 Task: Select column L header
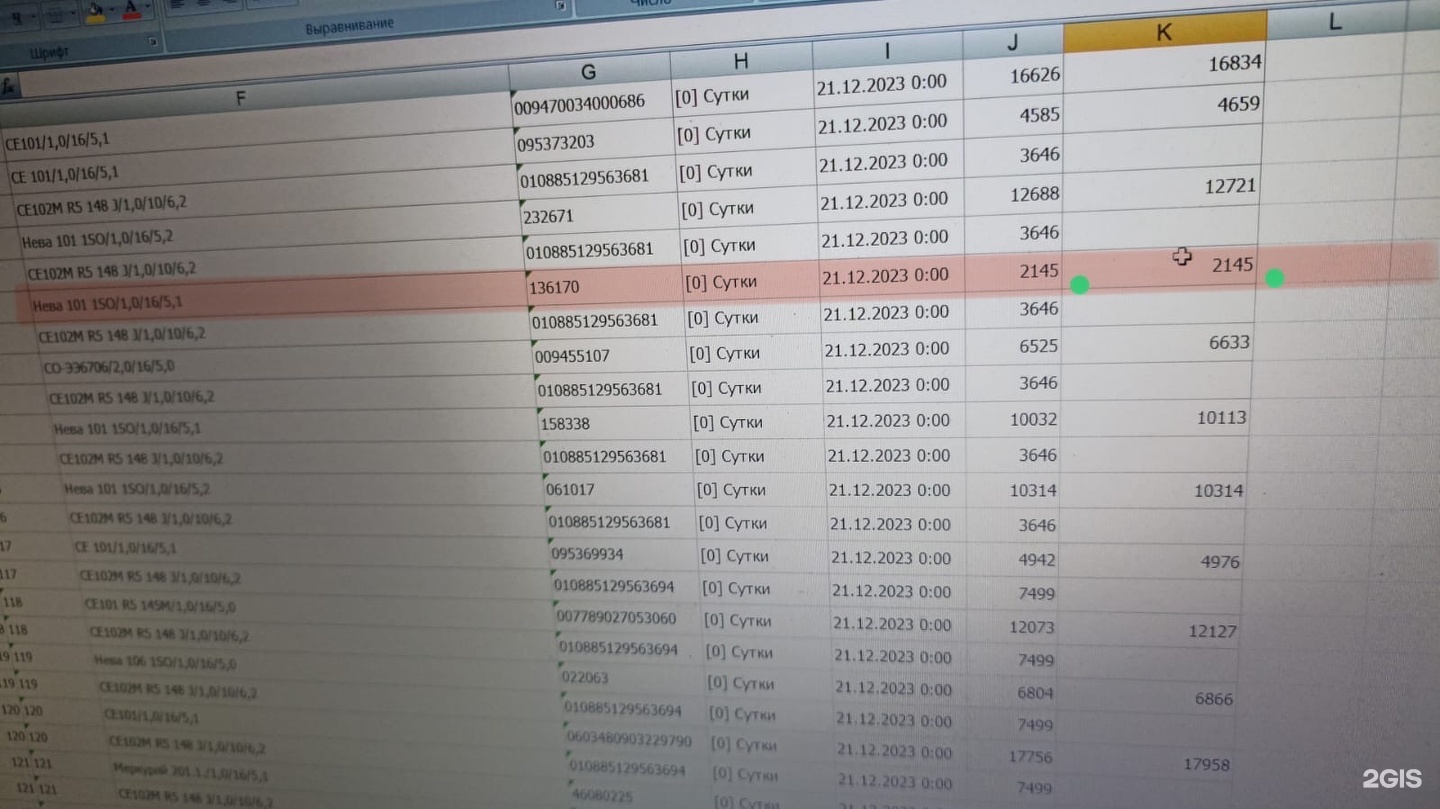click(x=1335, y=22)
